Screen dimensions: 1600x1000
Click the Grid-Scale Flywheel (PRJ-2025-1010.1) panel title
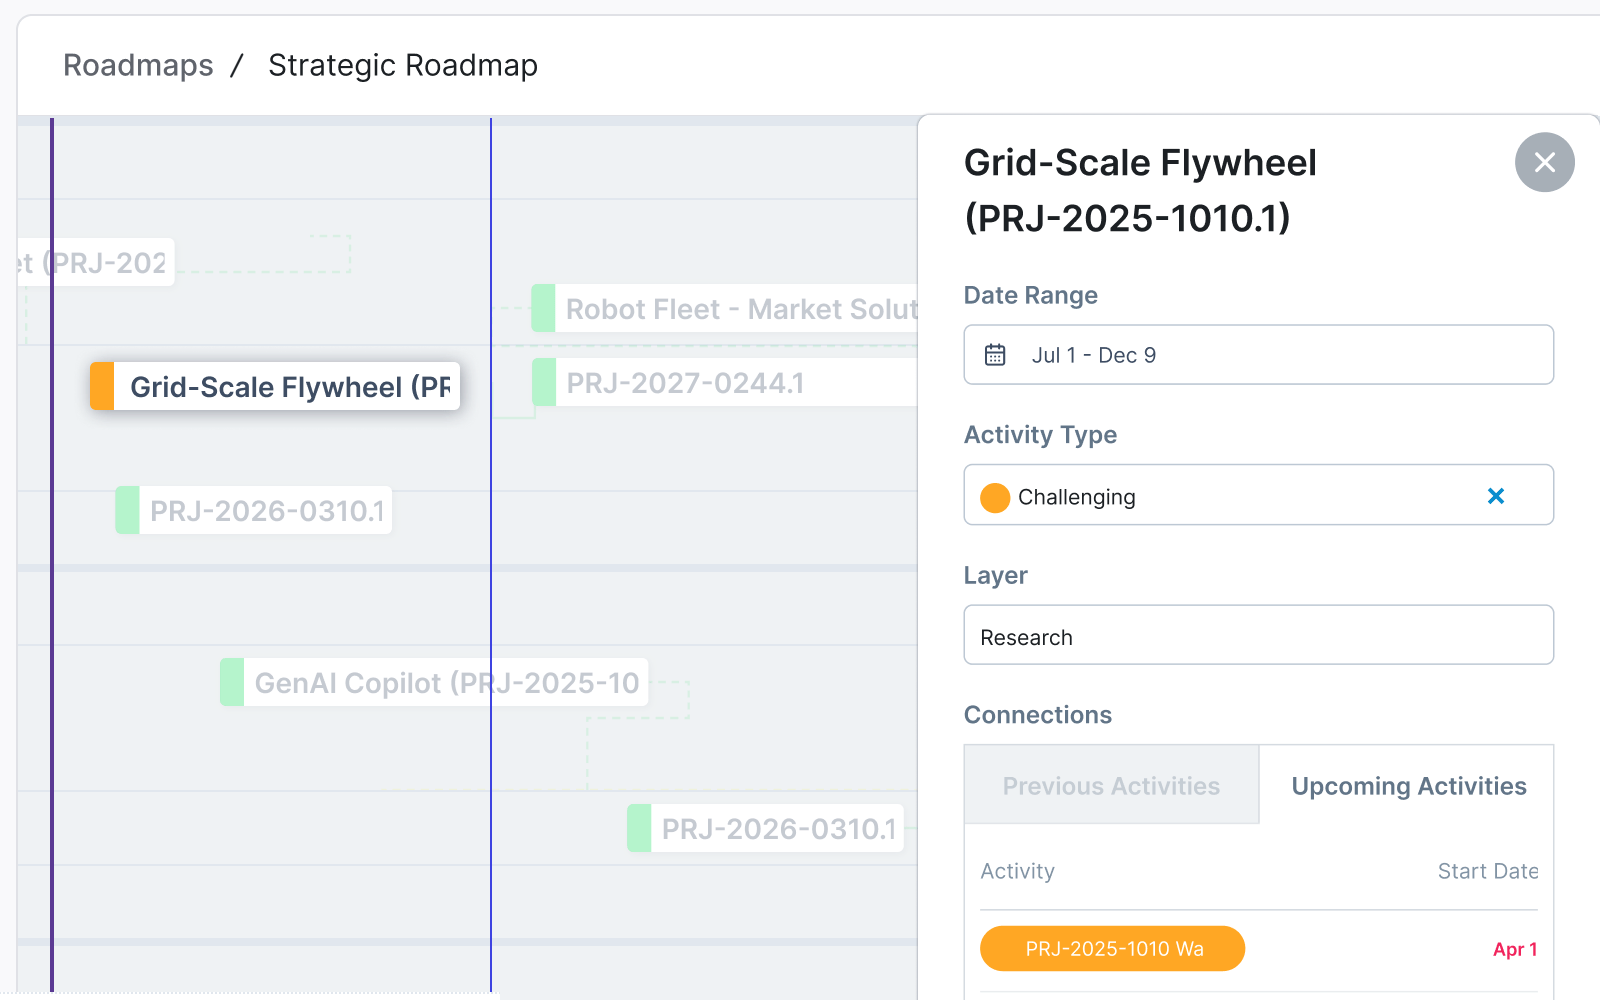pos(1140,190)
